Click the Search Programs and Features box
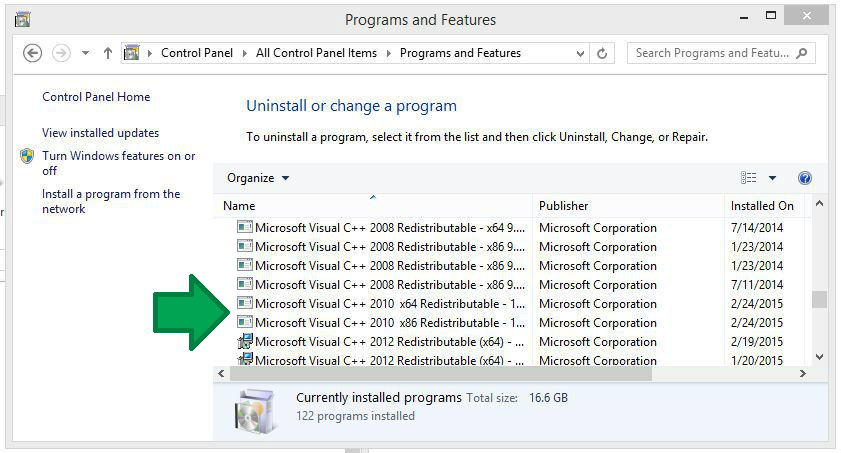The width and height of the screenshot is (841, 453). pyautogui.click(x=721, y=53)
